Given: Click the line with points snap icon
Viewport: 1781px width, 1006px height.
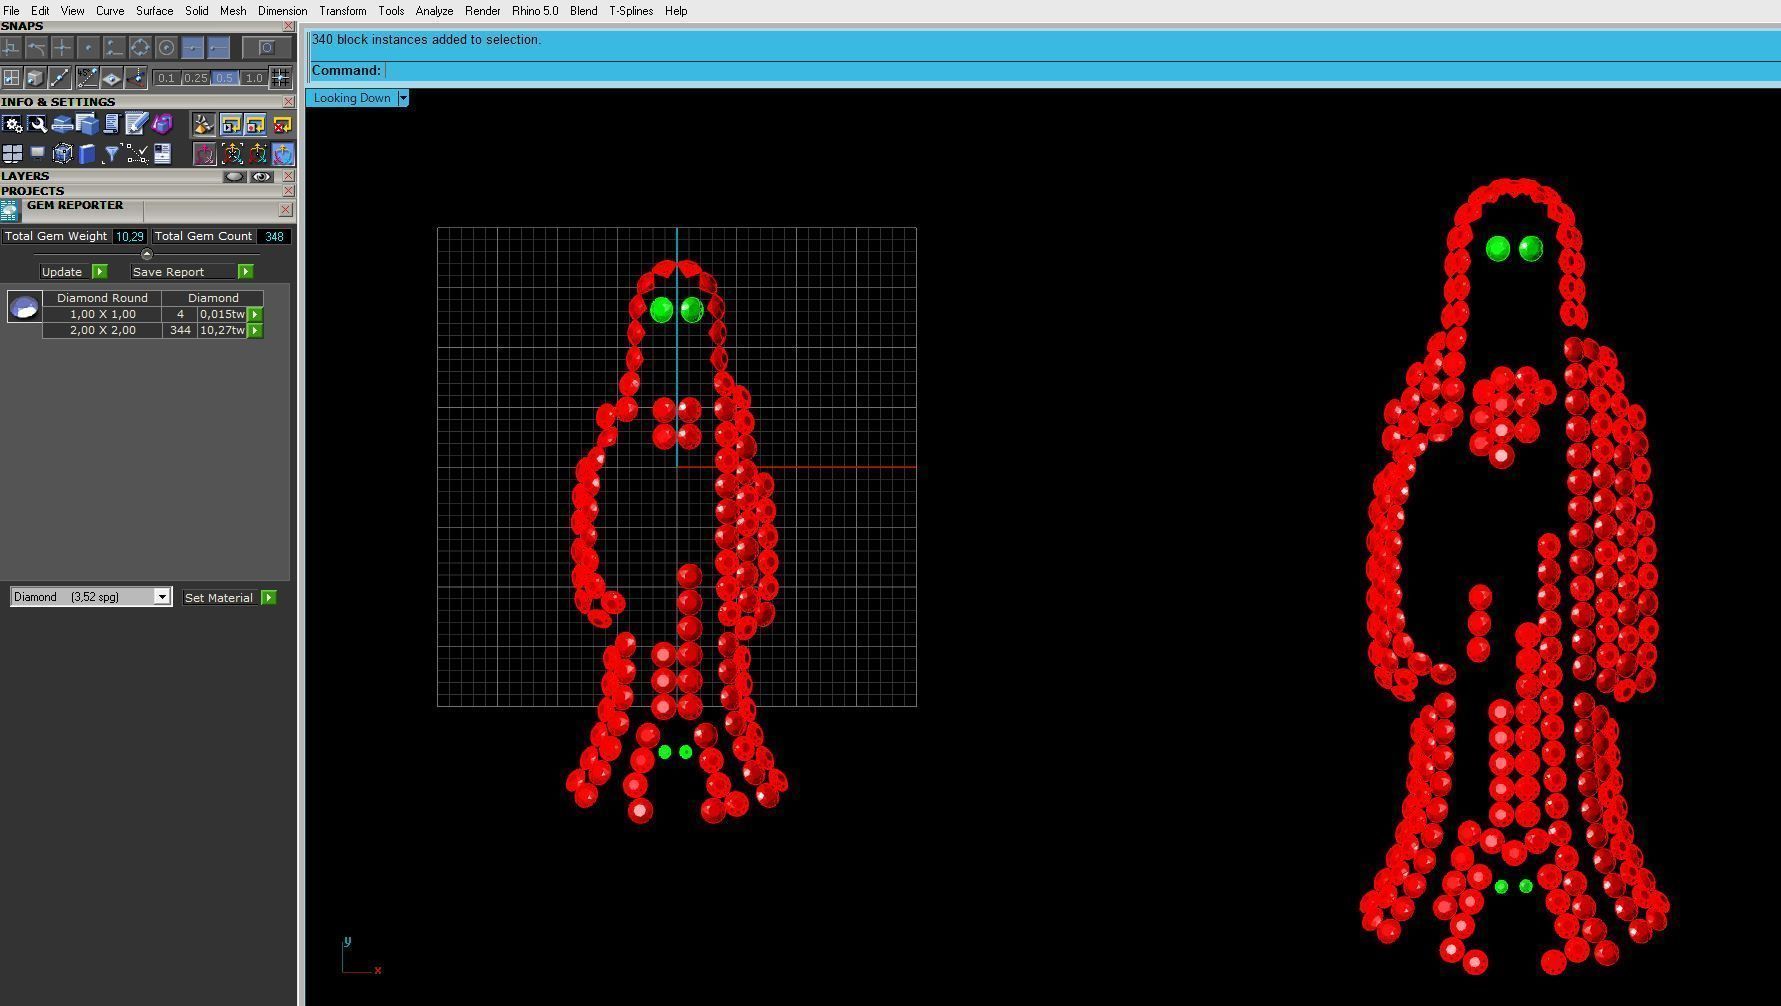Looking at the screenshot, I should coord(60,77).
